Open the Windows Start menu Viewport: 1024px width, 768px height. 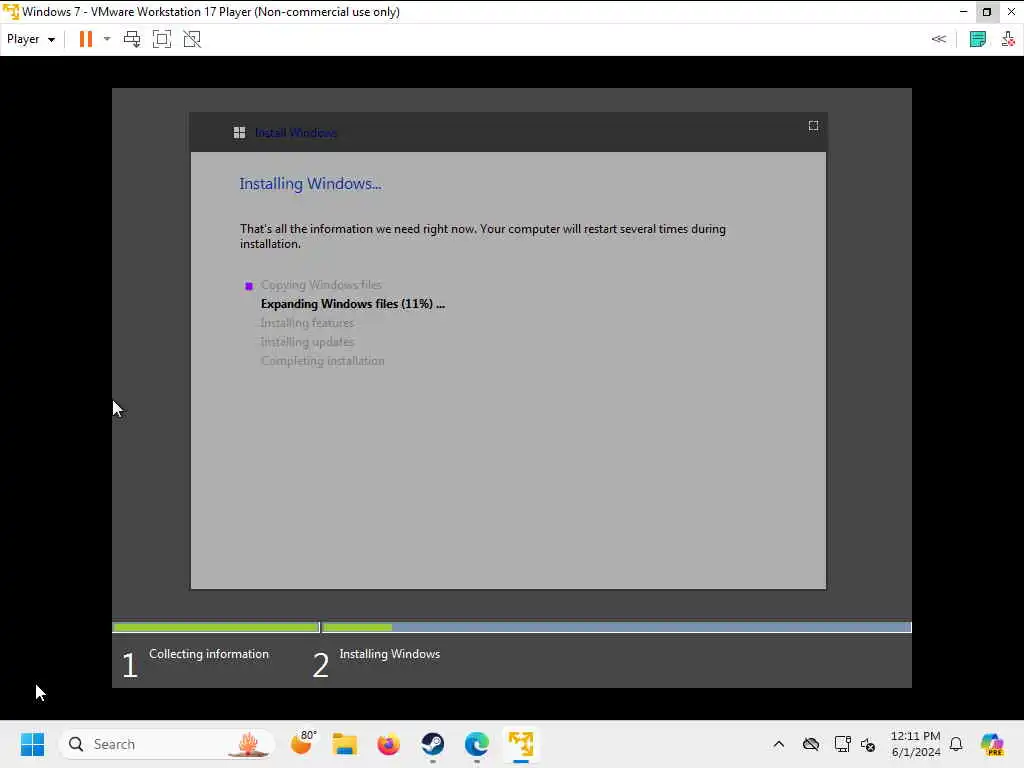[33, 744]
